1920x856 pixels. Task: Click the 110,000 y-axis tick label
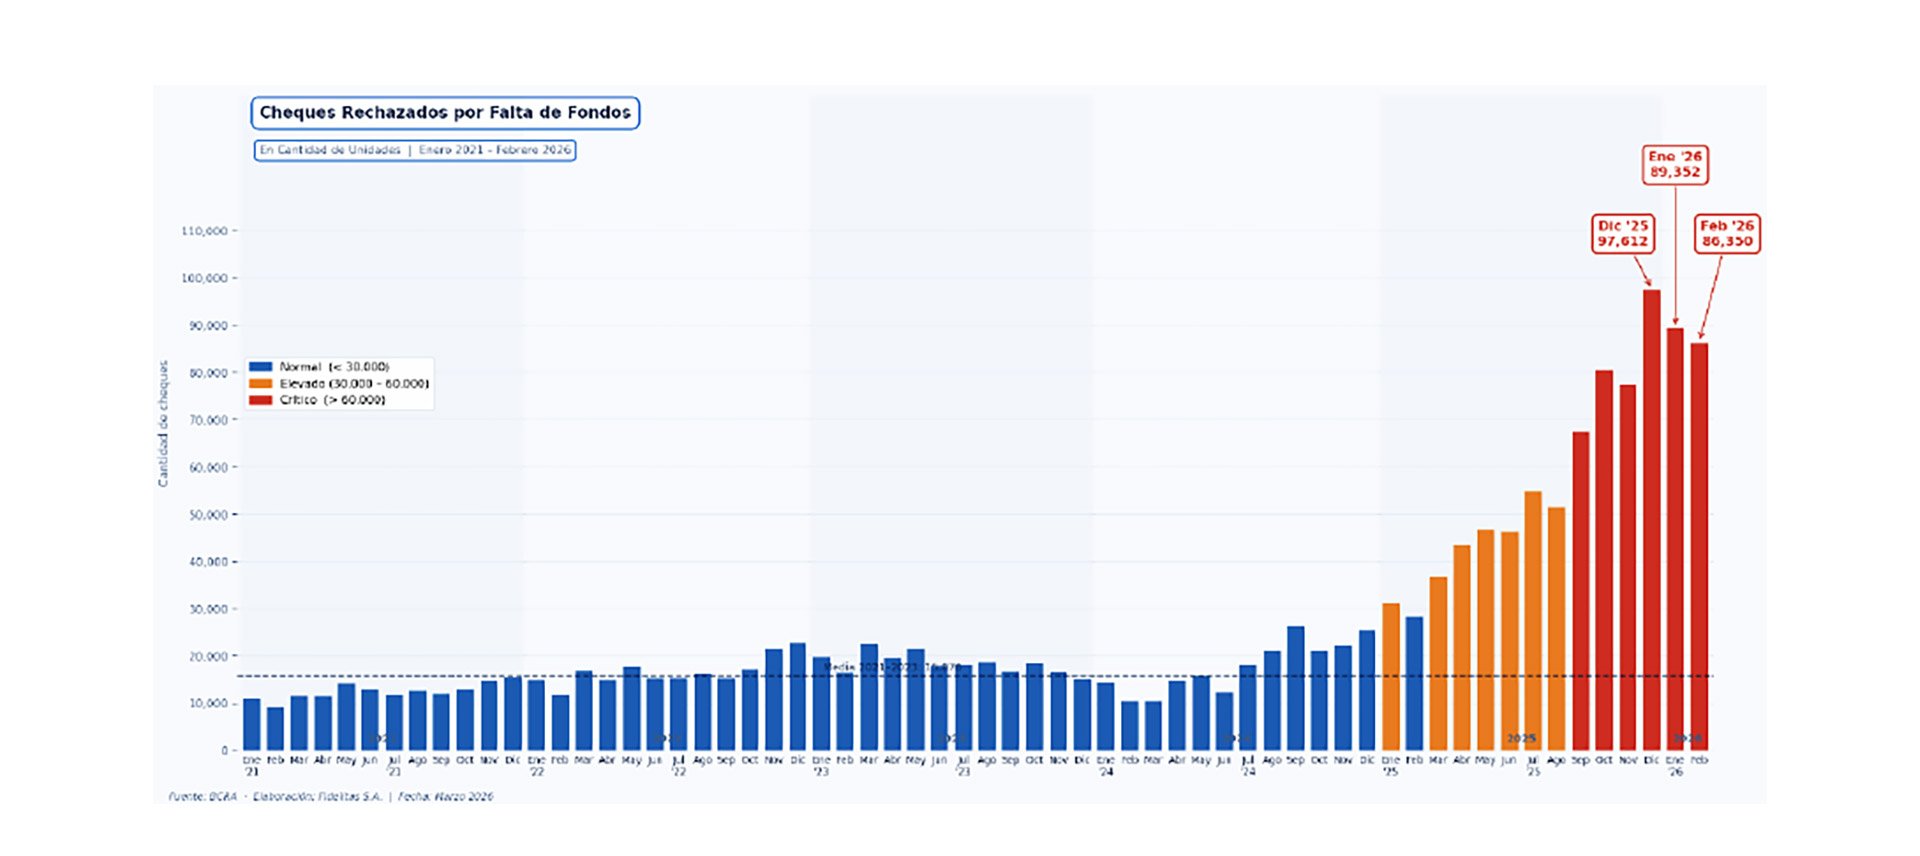204,231
